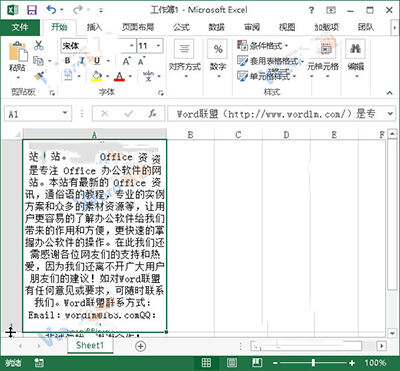Screen dimensions: 400x371
Task: Toggle Bold formatting
Action: [68, 61]
